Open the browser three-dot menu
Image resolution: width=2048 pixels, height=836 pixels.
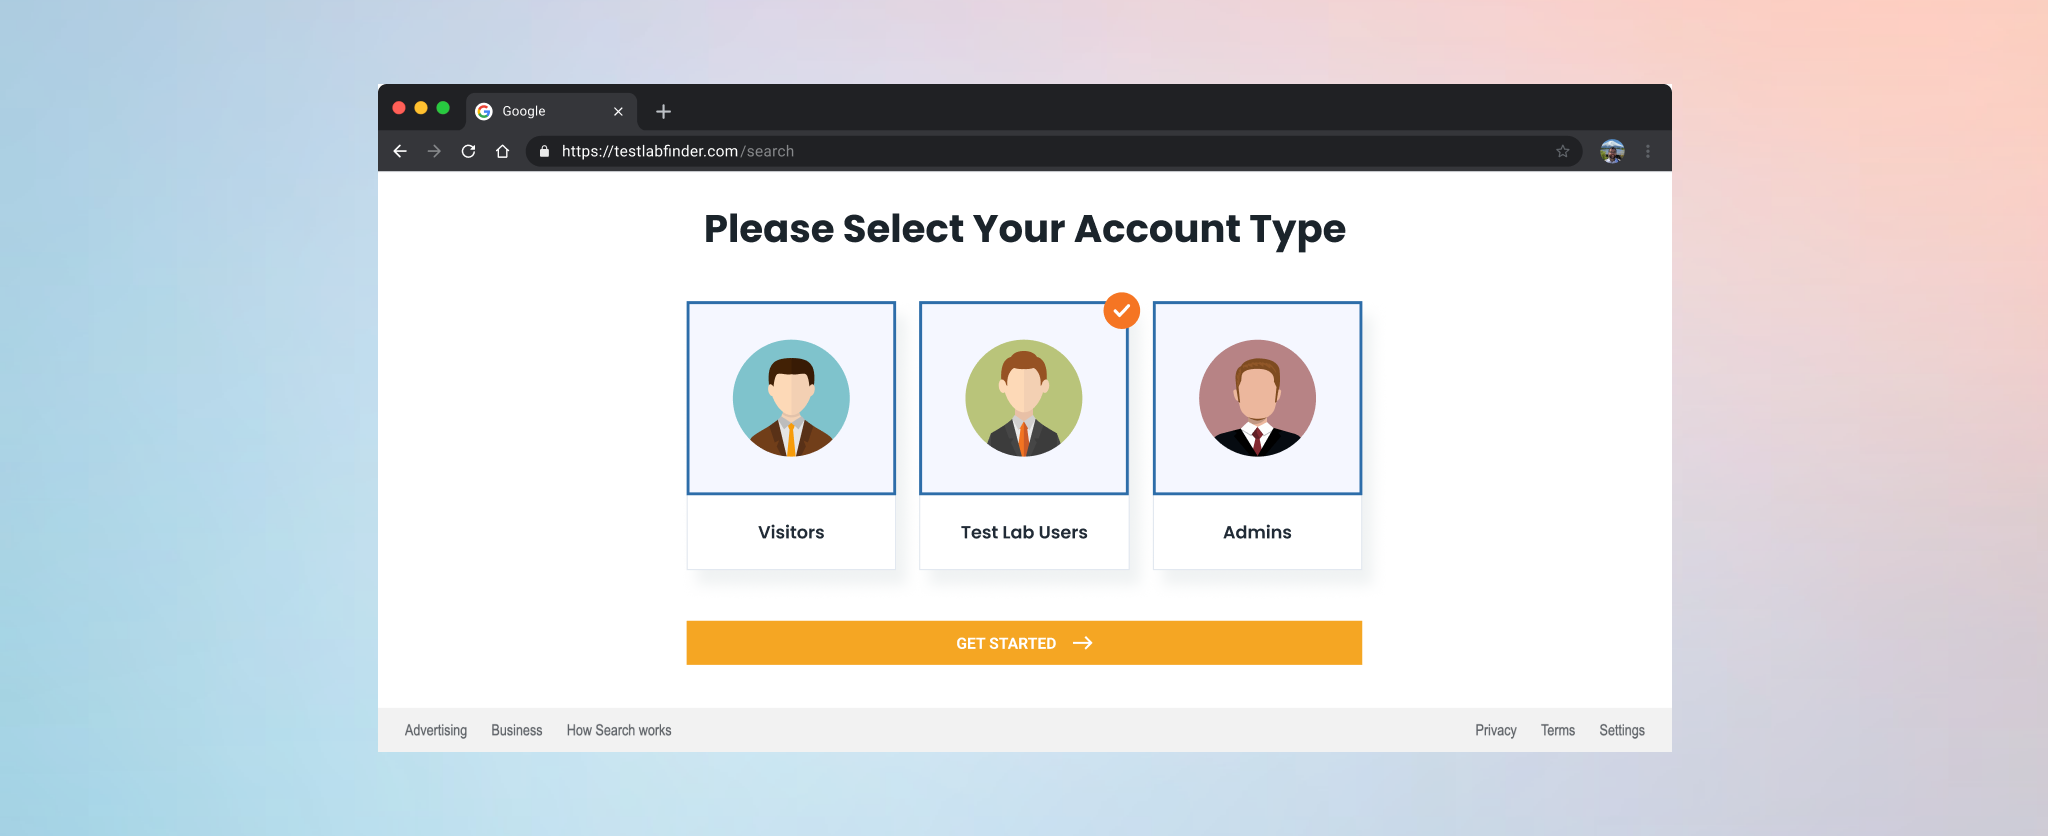(x=1648, y=151)
